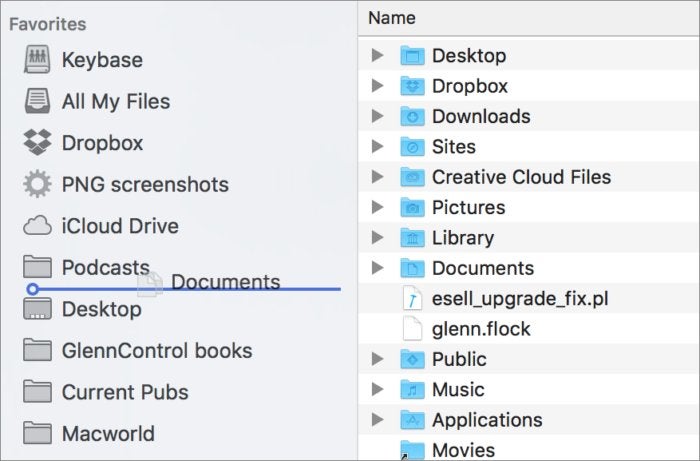This screenshot has height=461, width=700.
Task: Click the Desktop icon in Favorites sidebar
Action: click(37, 309)
